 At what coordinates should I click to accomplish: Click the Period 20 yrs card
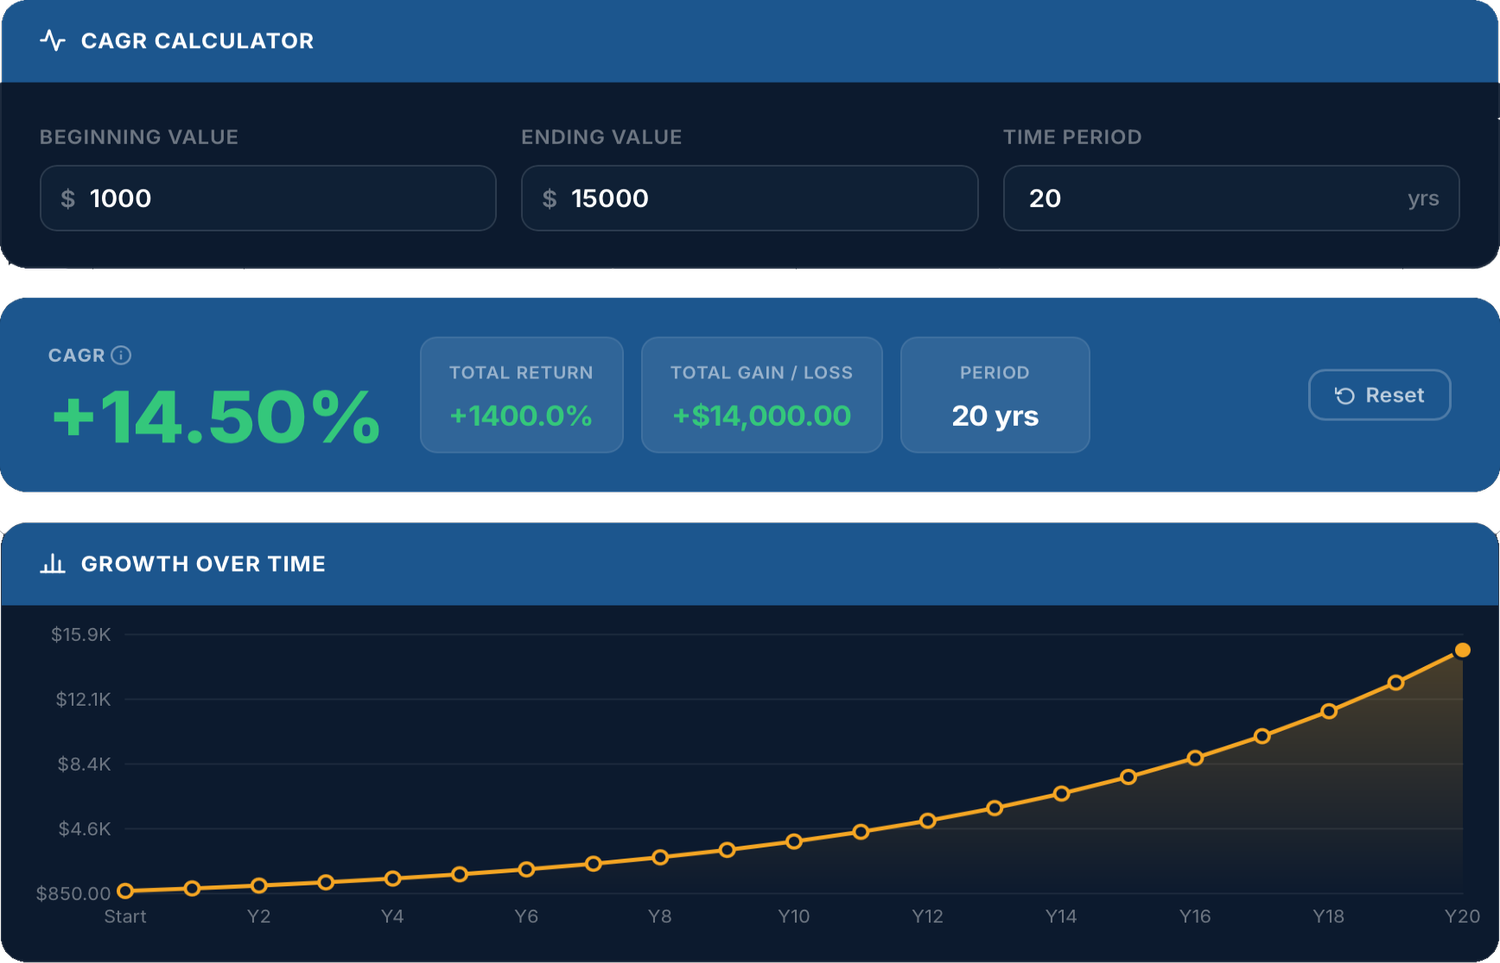tap(995, 395)
